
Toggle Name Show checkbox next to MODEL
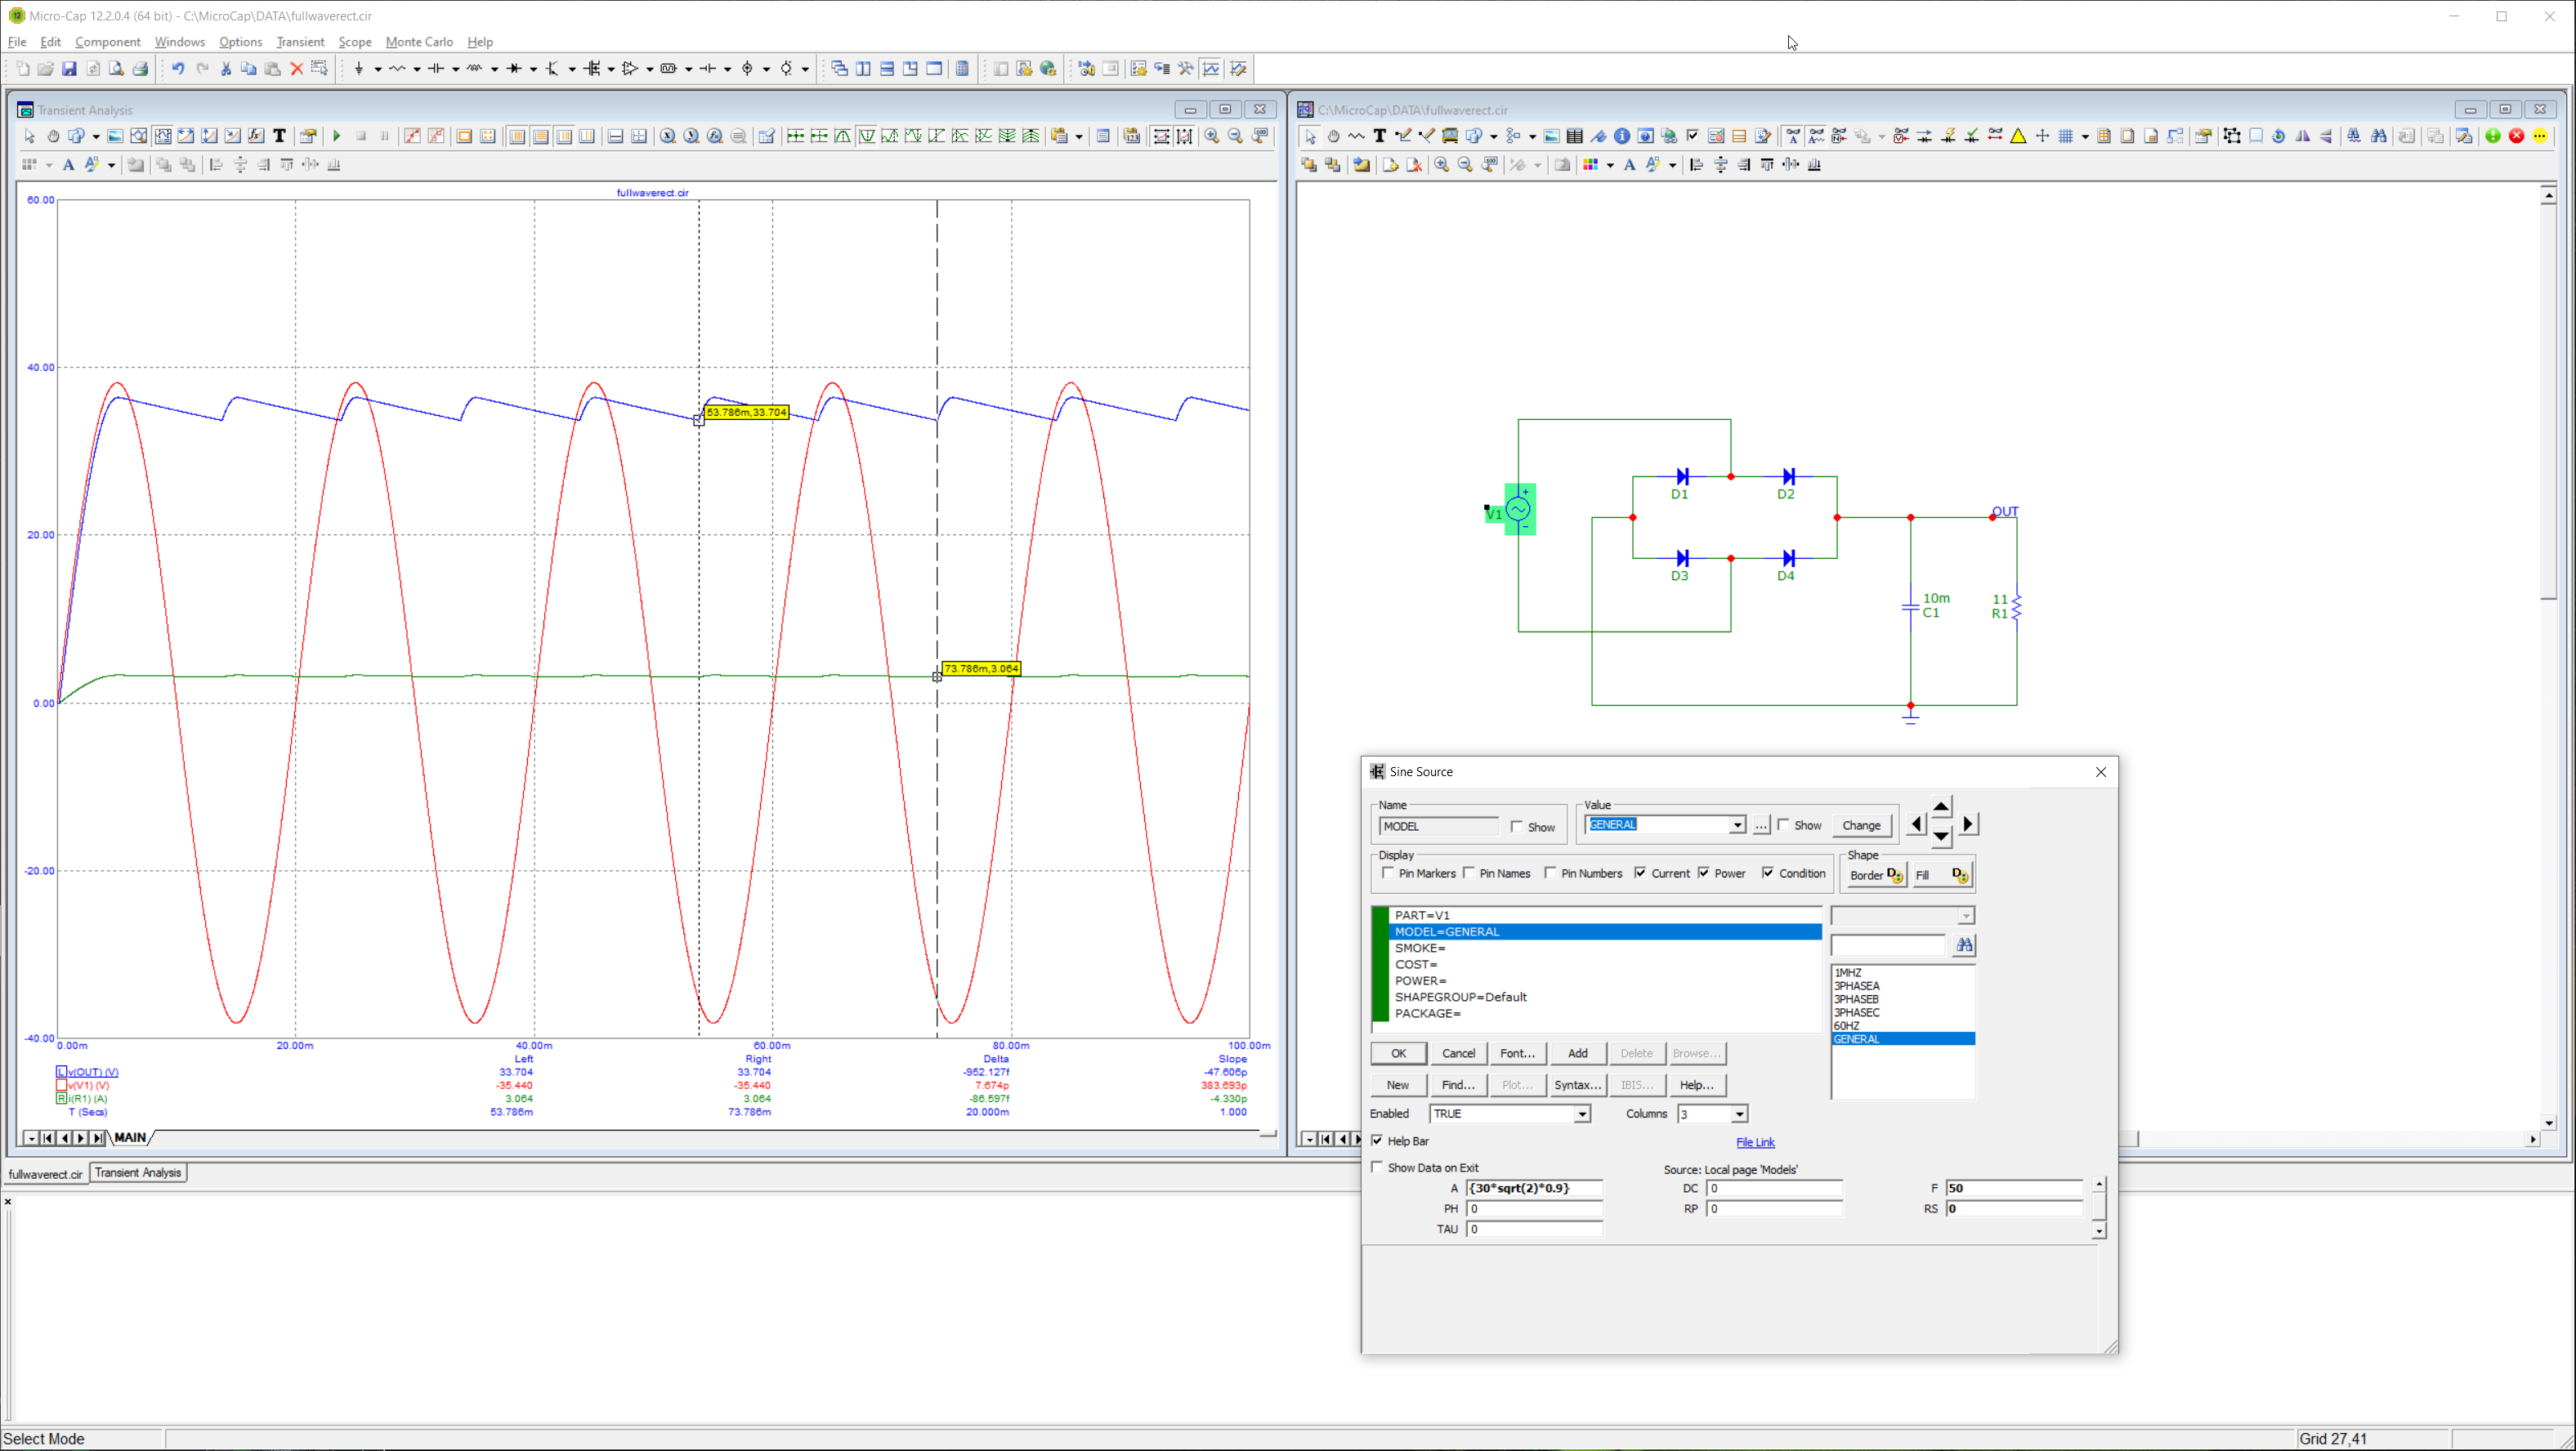[1517, 827]
